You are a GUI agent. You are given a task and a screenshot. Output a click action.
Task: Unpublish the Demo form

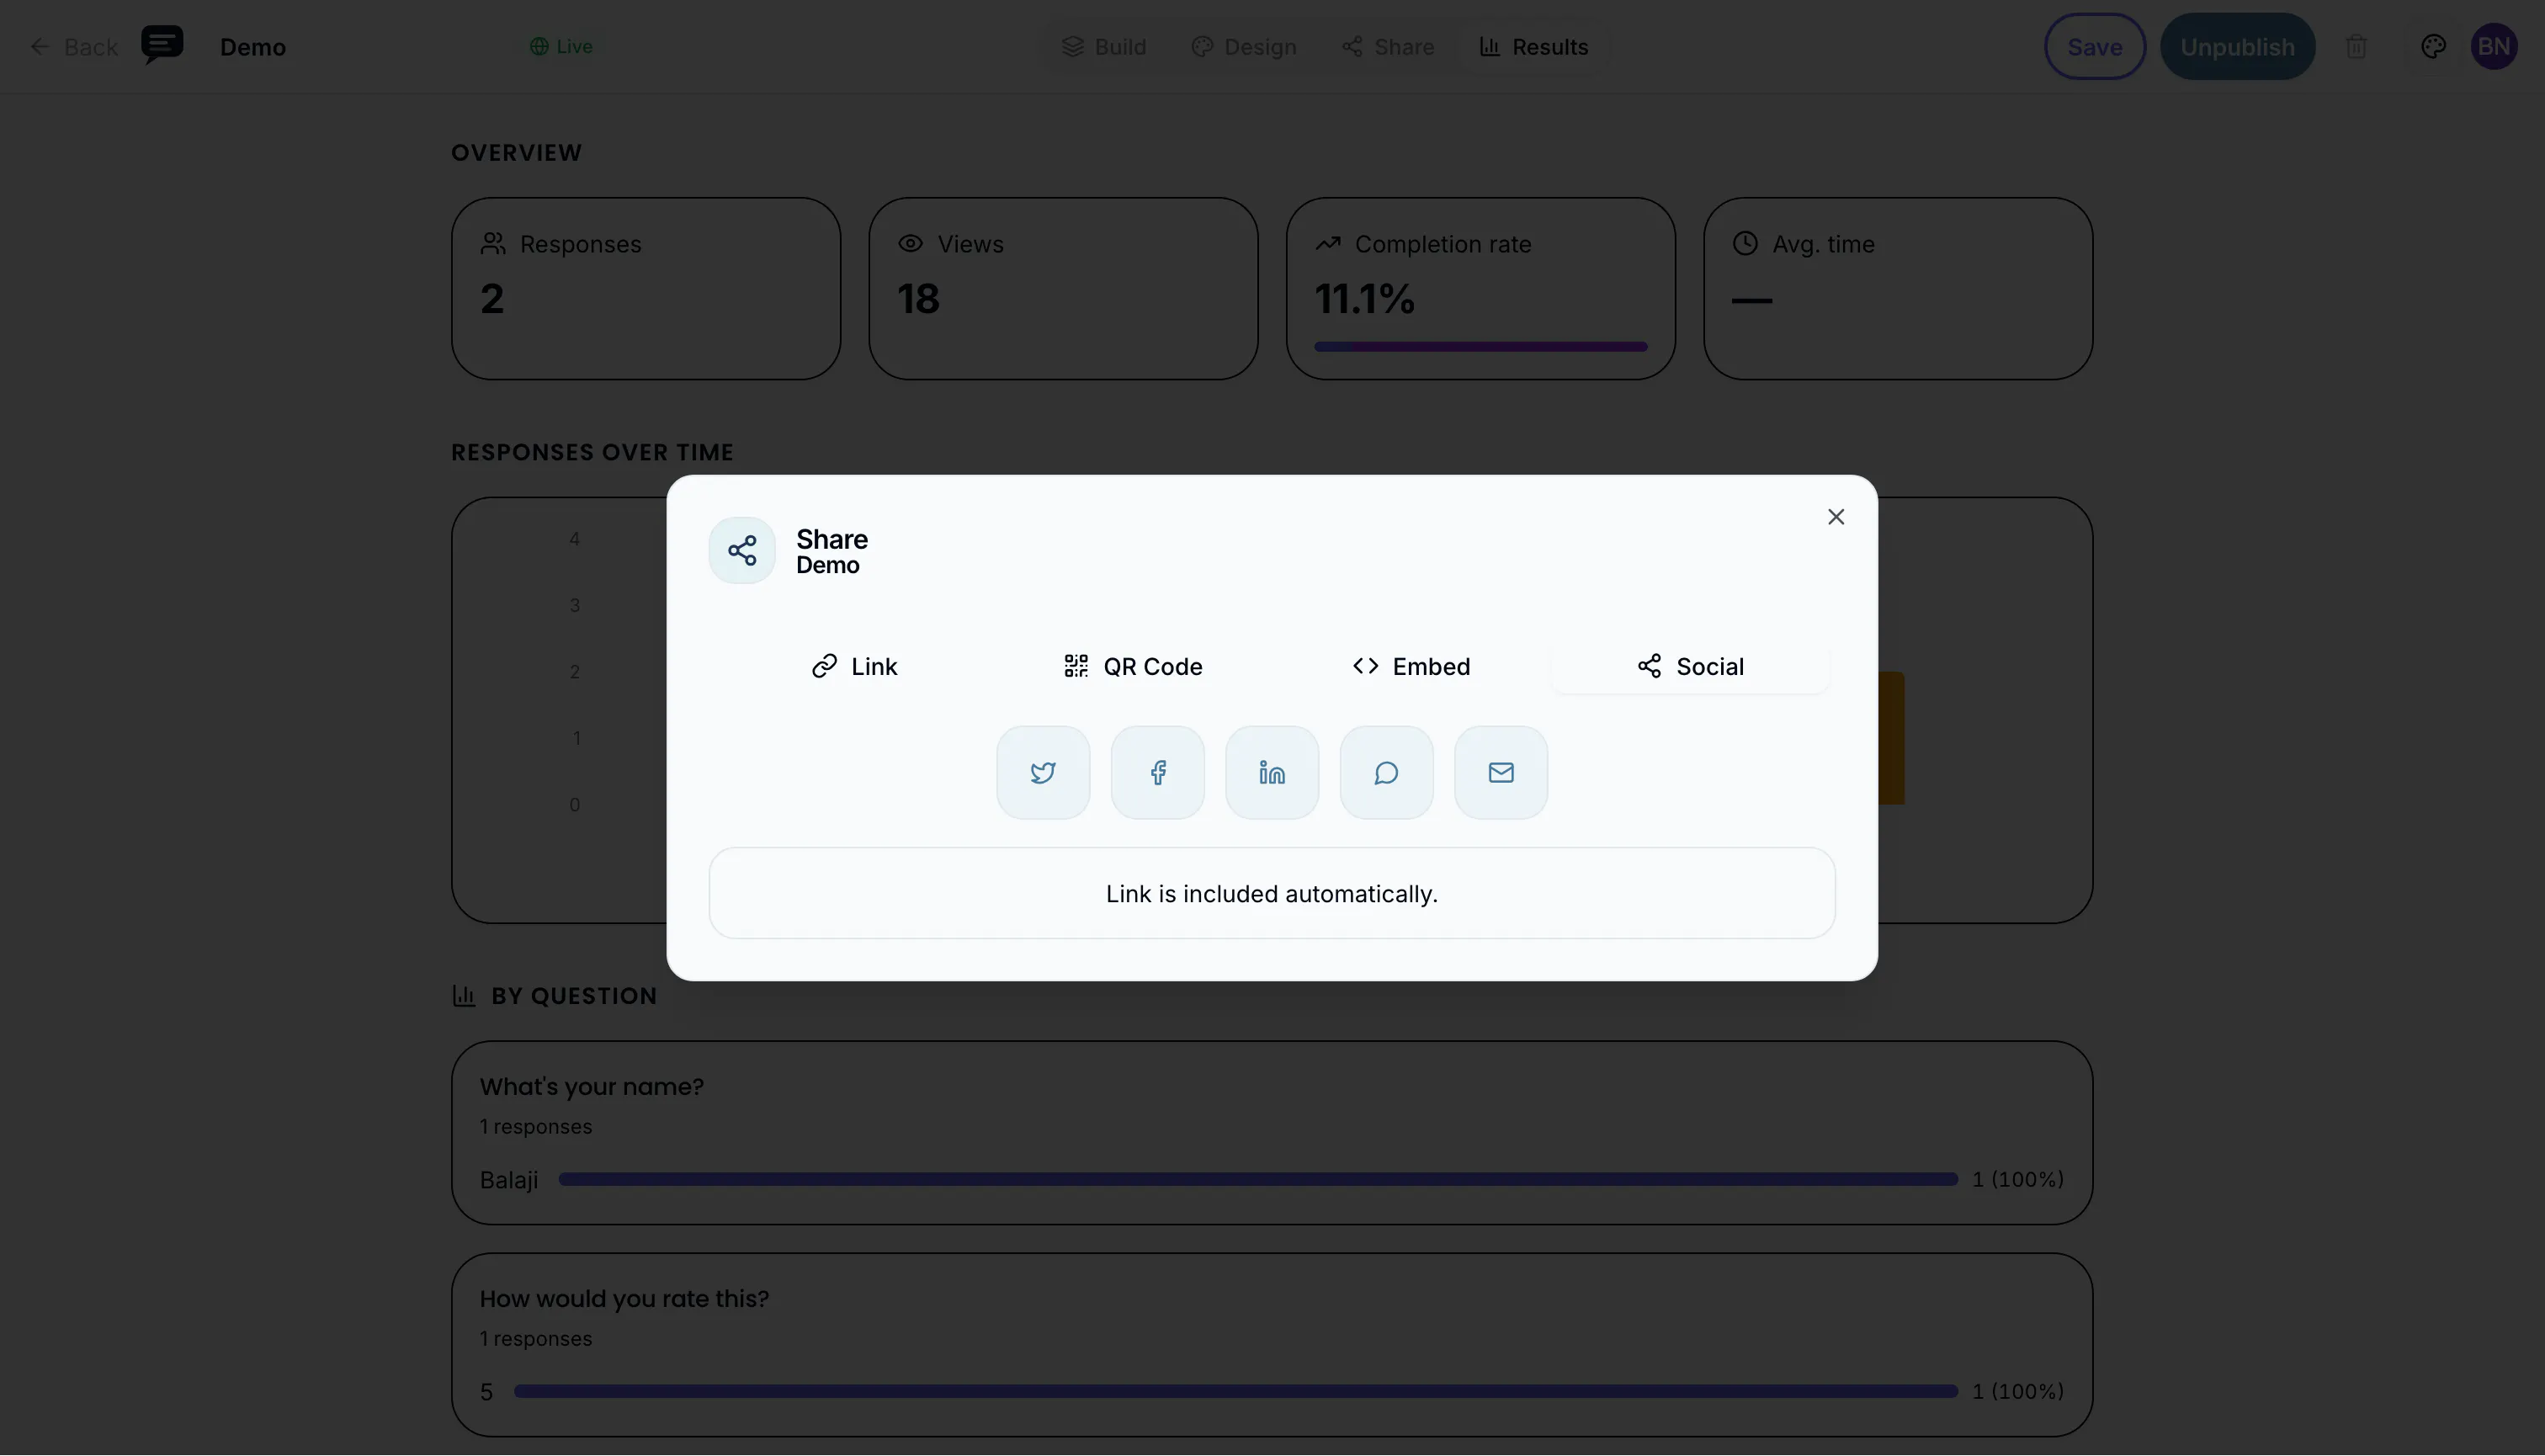coord(2237,47)
